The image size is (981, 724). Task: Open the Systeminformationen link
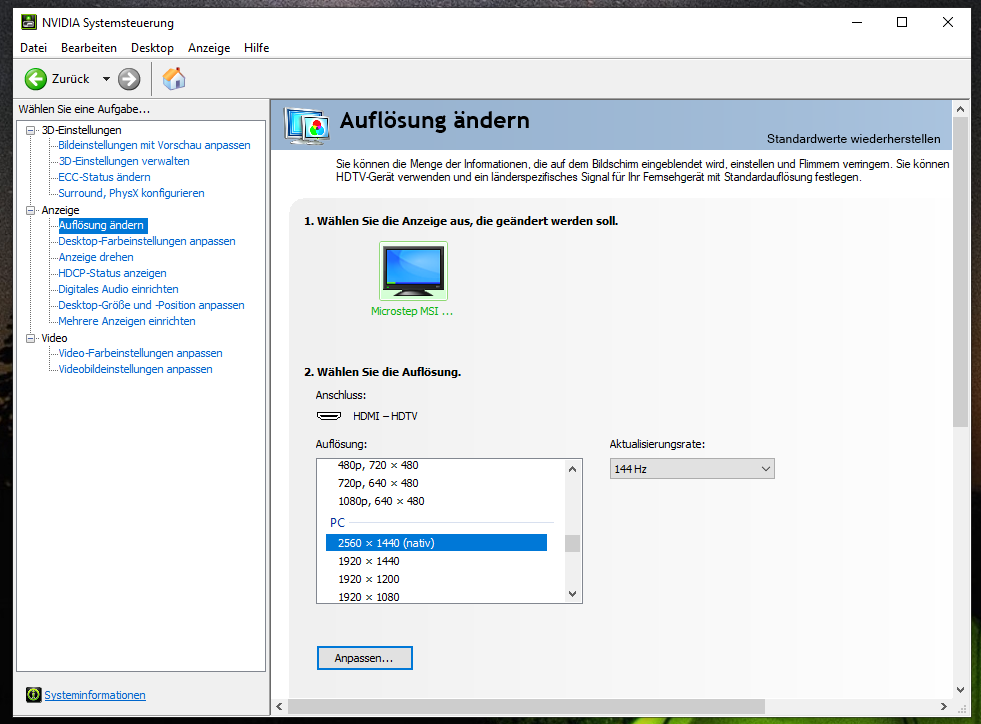pos(95,695)
